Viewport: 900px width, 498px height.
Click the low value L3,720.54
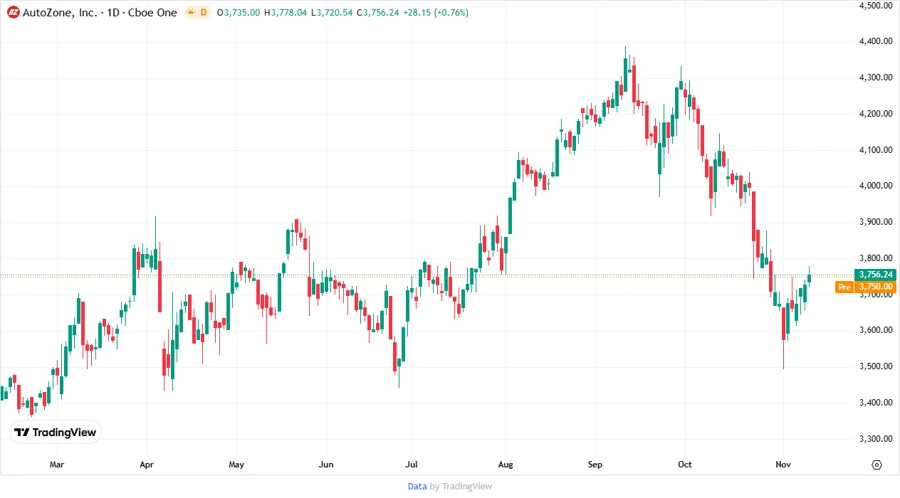332,13
